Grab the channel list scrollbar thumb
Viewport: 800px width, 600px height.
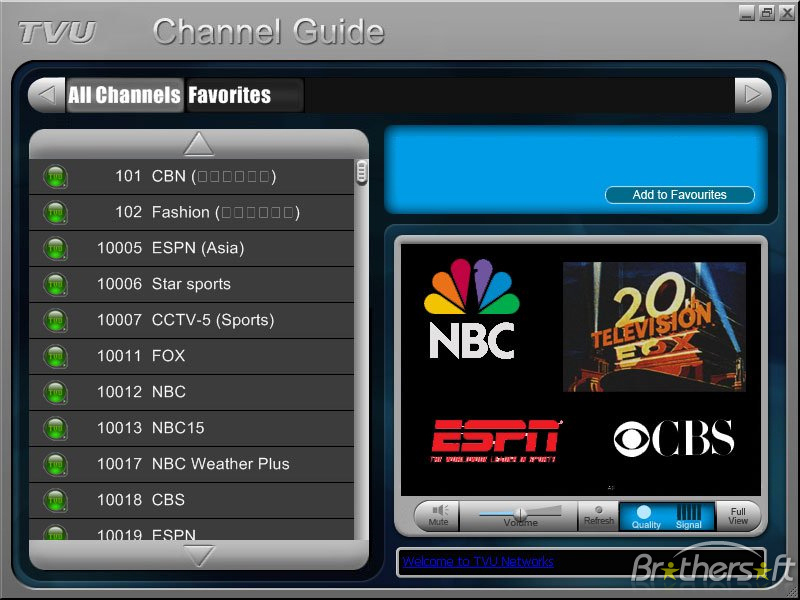click(361, 172)
